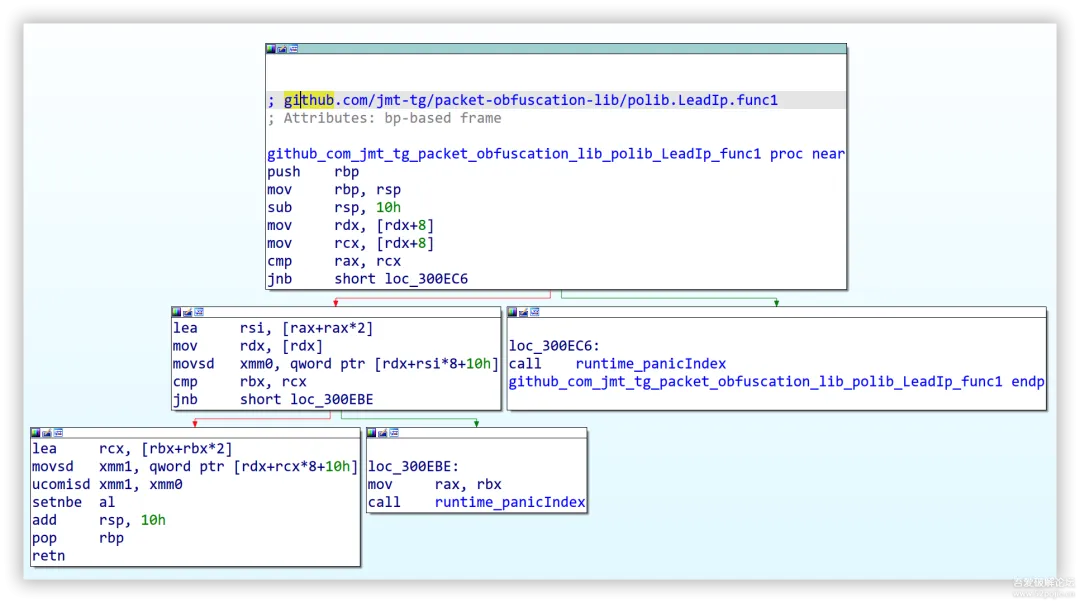The height and width of the screenshot is (603, 1080).
Task: Click edit-comment icon on top function block
Action: pos(282,49)
